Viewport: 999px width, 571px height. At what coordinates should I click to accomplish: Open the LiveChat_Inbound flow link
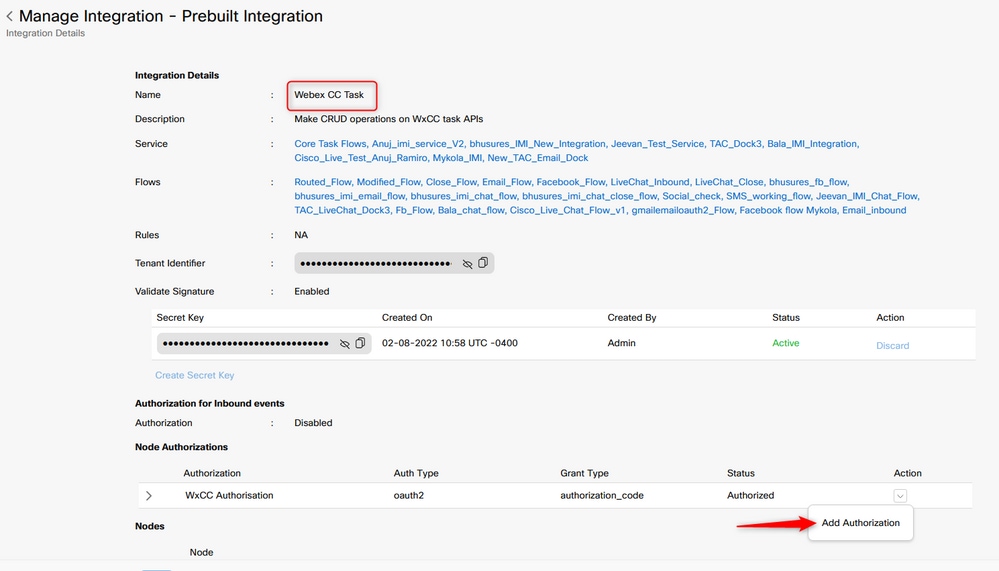coord(650,182)
